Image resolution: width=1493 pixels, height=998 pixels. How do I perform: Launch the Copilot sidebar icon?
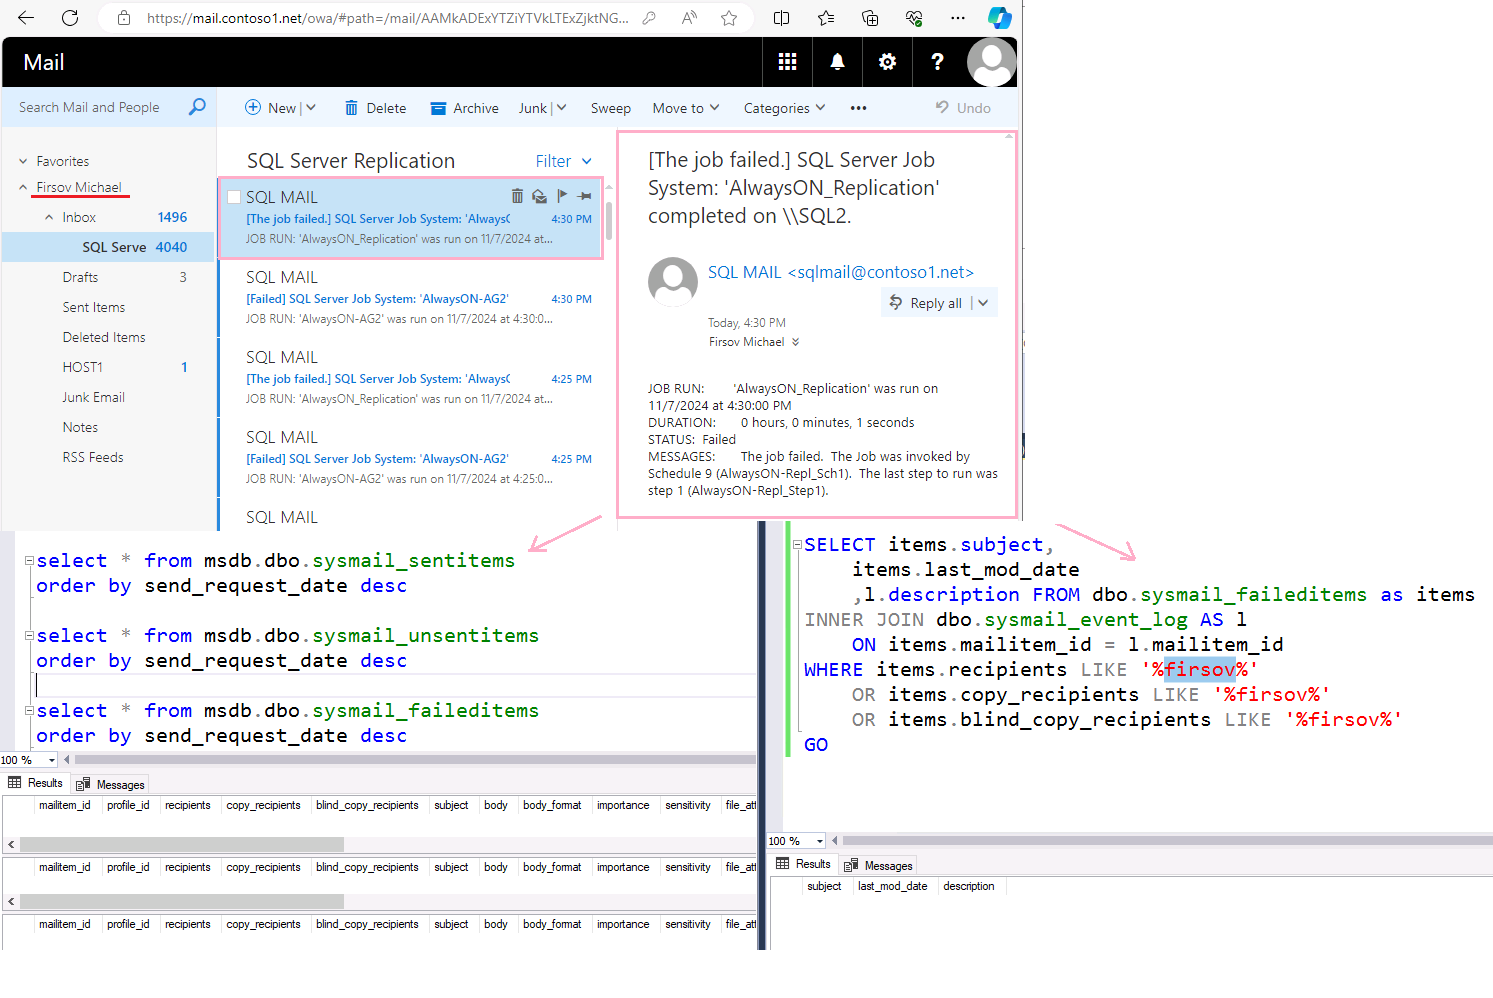pyautogui.click(x=1000, y=18)
